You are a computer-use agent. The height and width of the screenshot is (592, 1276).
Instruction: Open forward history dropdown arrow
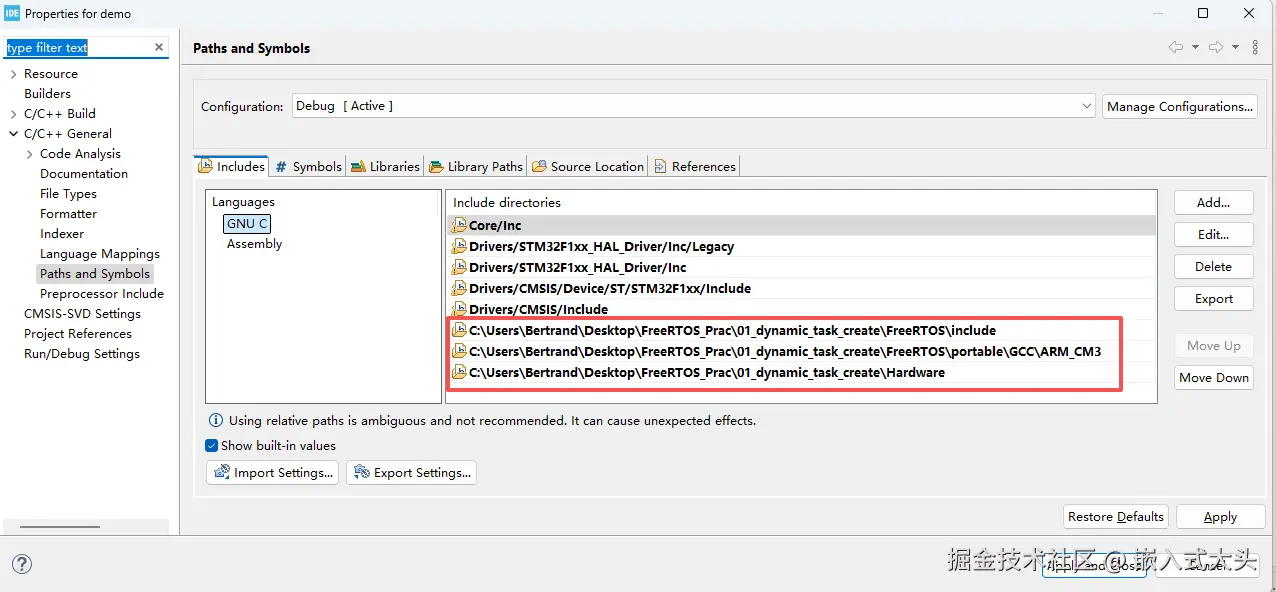pos(1235,47)
